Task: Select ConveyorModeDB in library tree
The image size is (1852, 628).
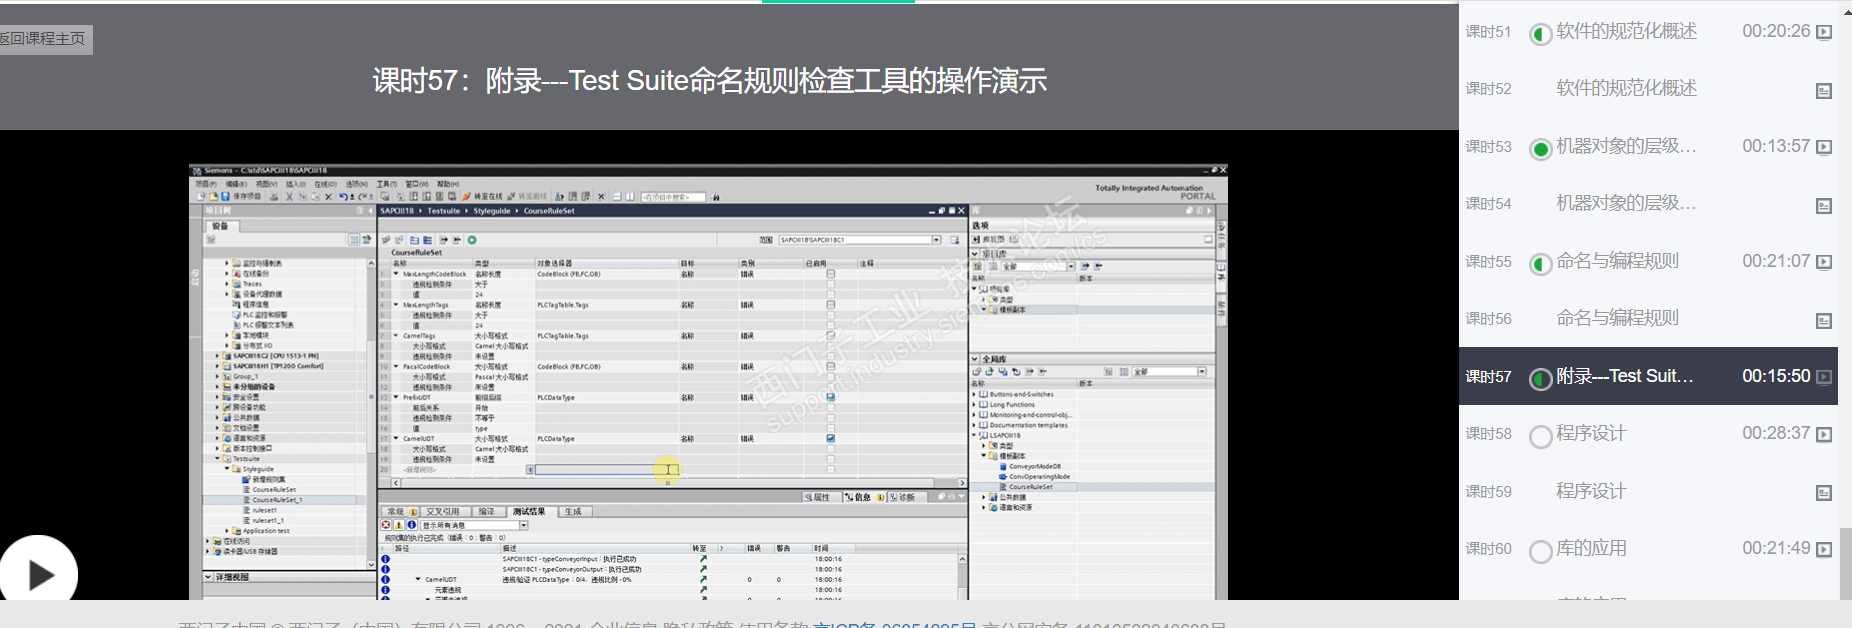Action: click(x=1035, y=466)
